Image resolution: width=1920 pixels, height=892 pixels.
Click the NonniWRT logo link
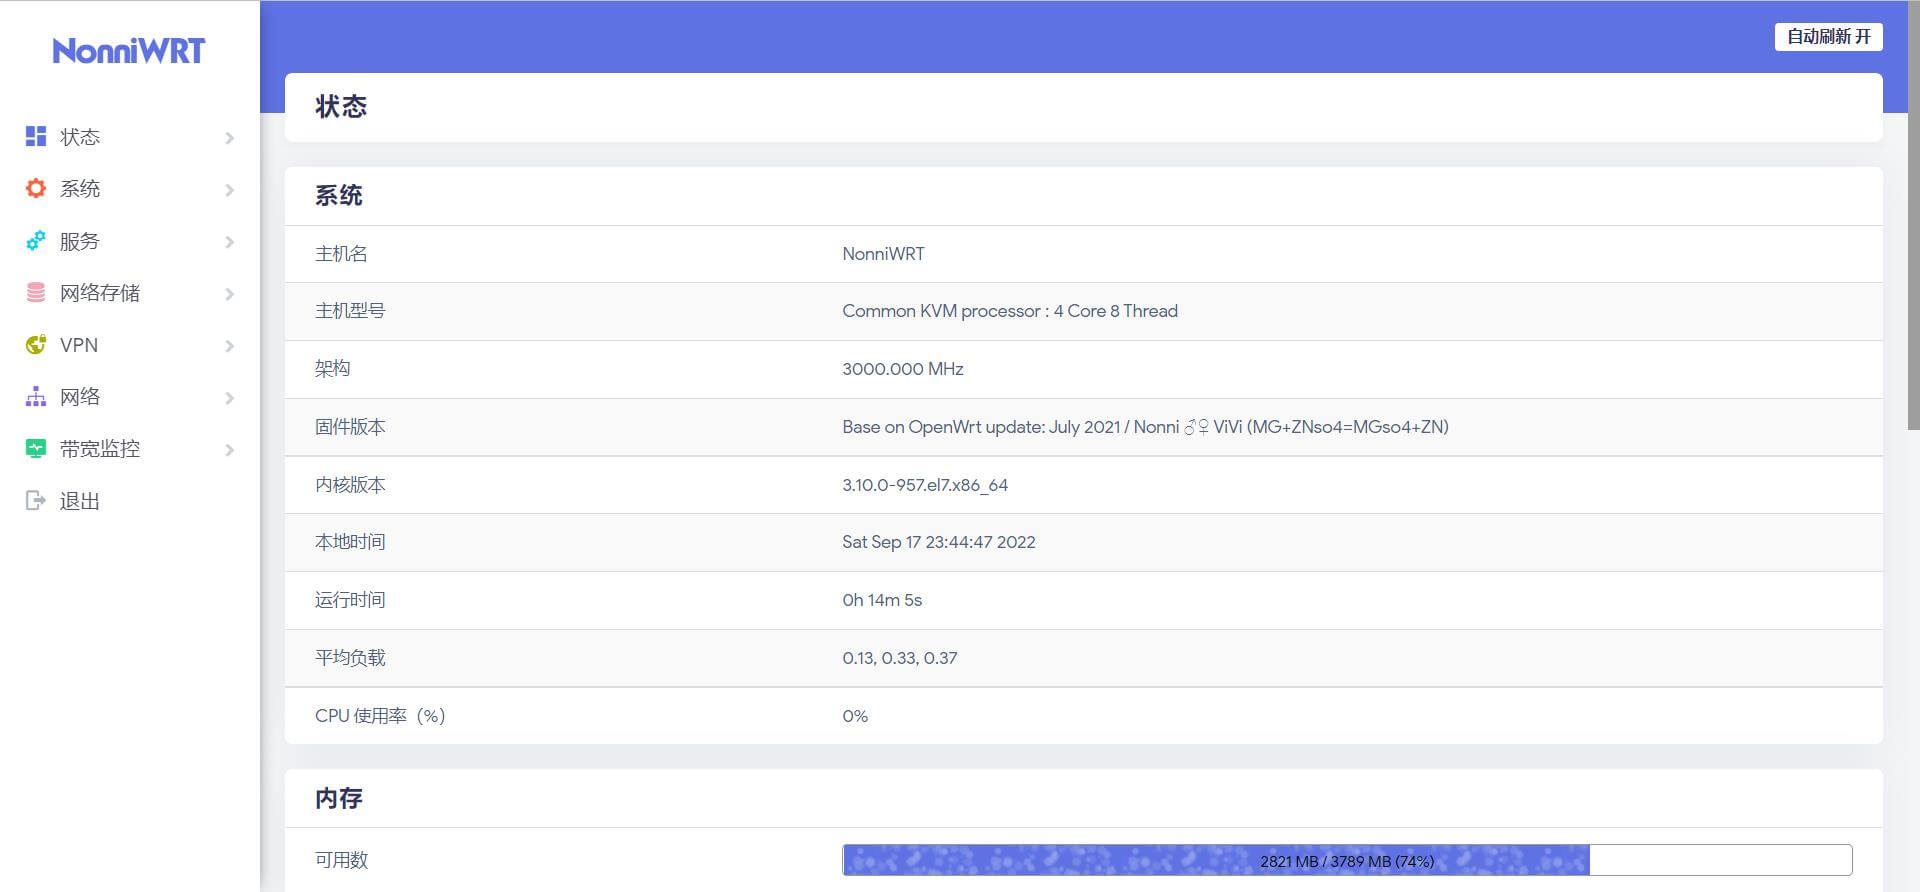(x=129, y=51)
